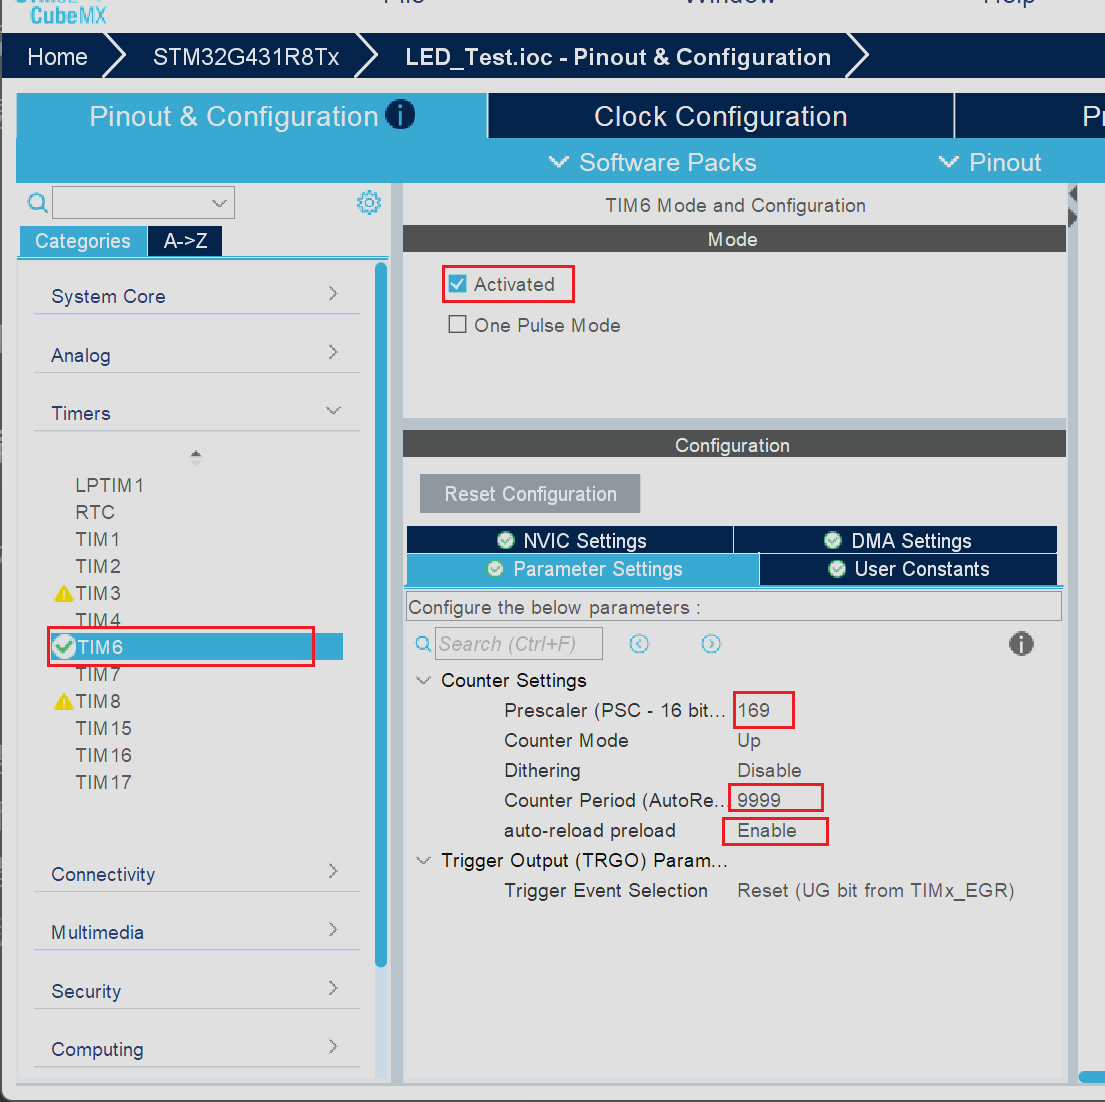The image size is (1105, 1102).
Task: Collapse the Counter Settings group
Action: coord(424,680)
